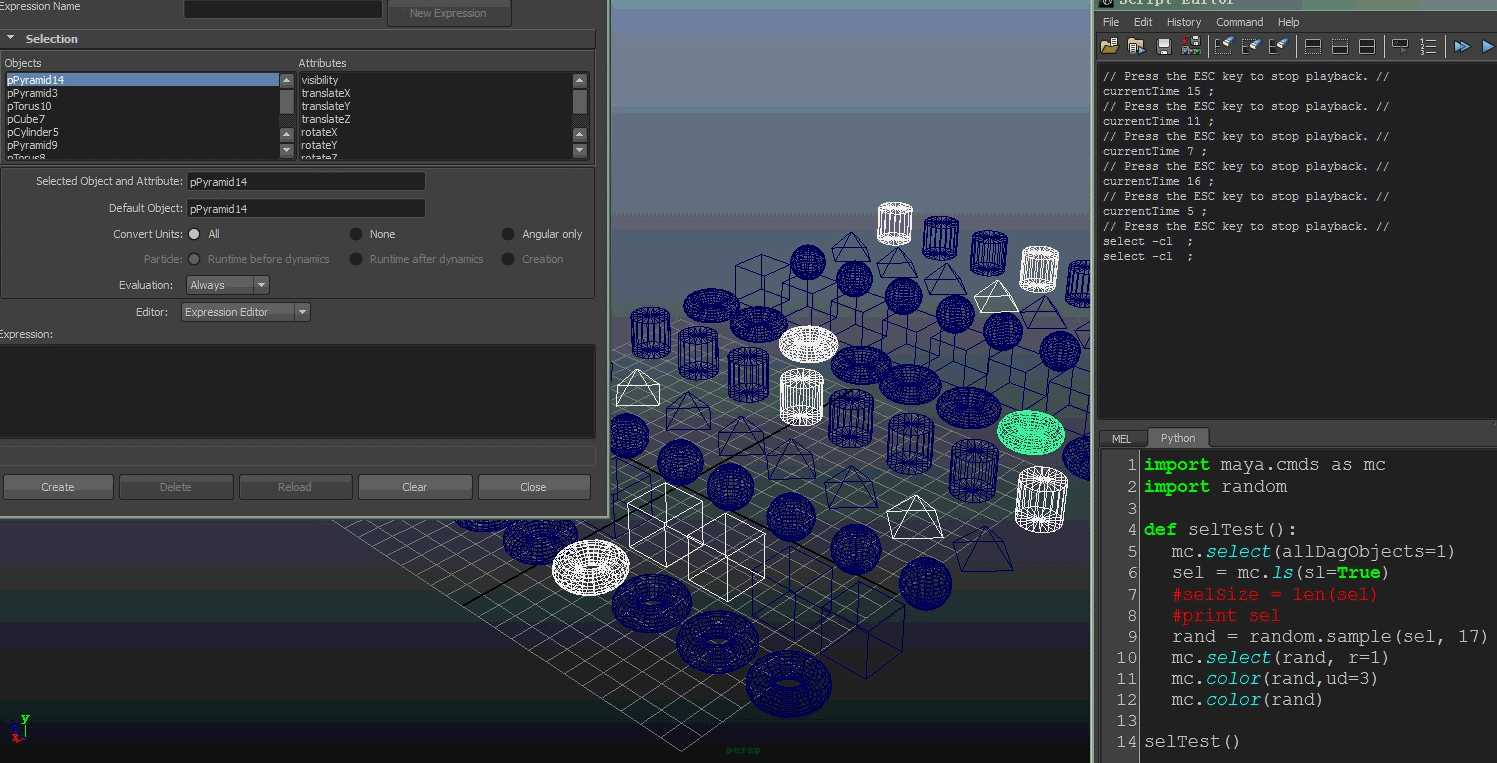This screenshot has width=1497, height=763.
Task: Click the Save Script floppy icon
Action: [1163, 46]
